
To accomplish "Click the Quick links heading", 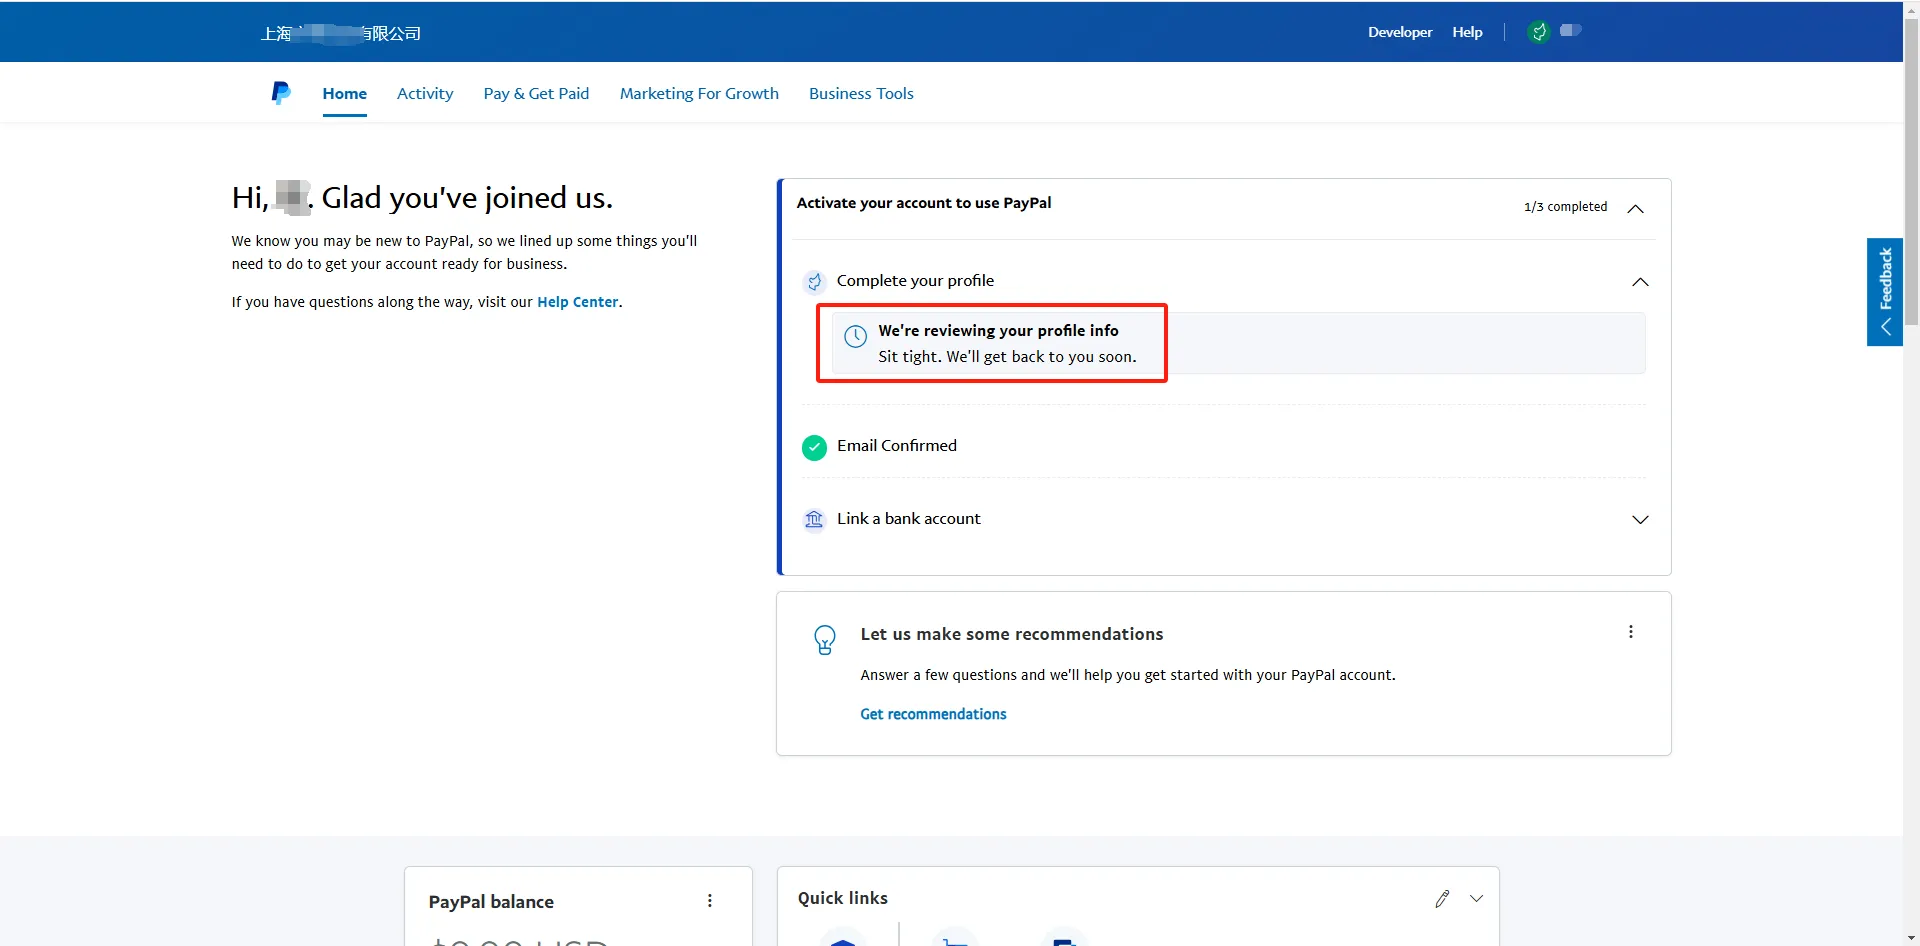I will tap(842, 898).
